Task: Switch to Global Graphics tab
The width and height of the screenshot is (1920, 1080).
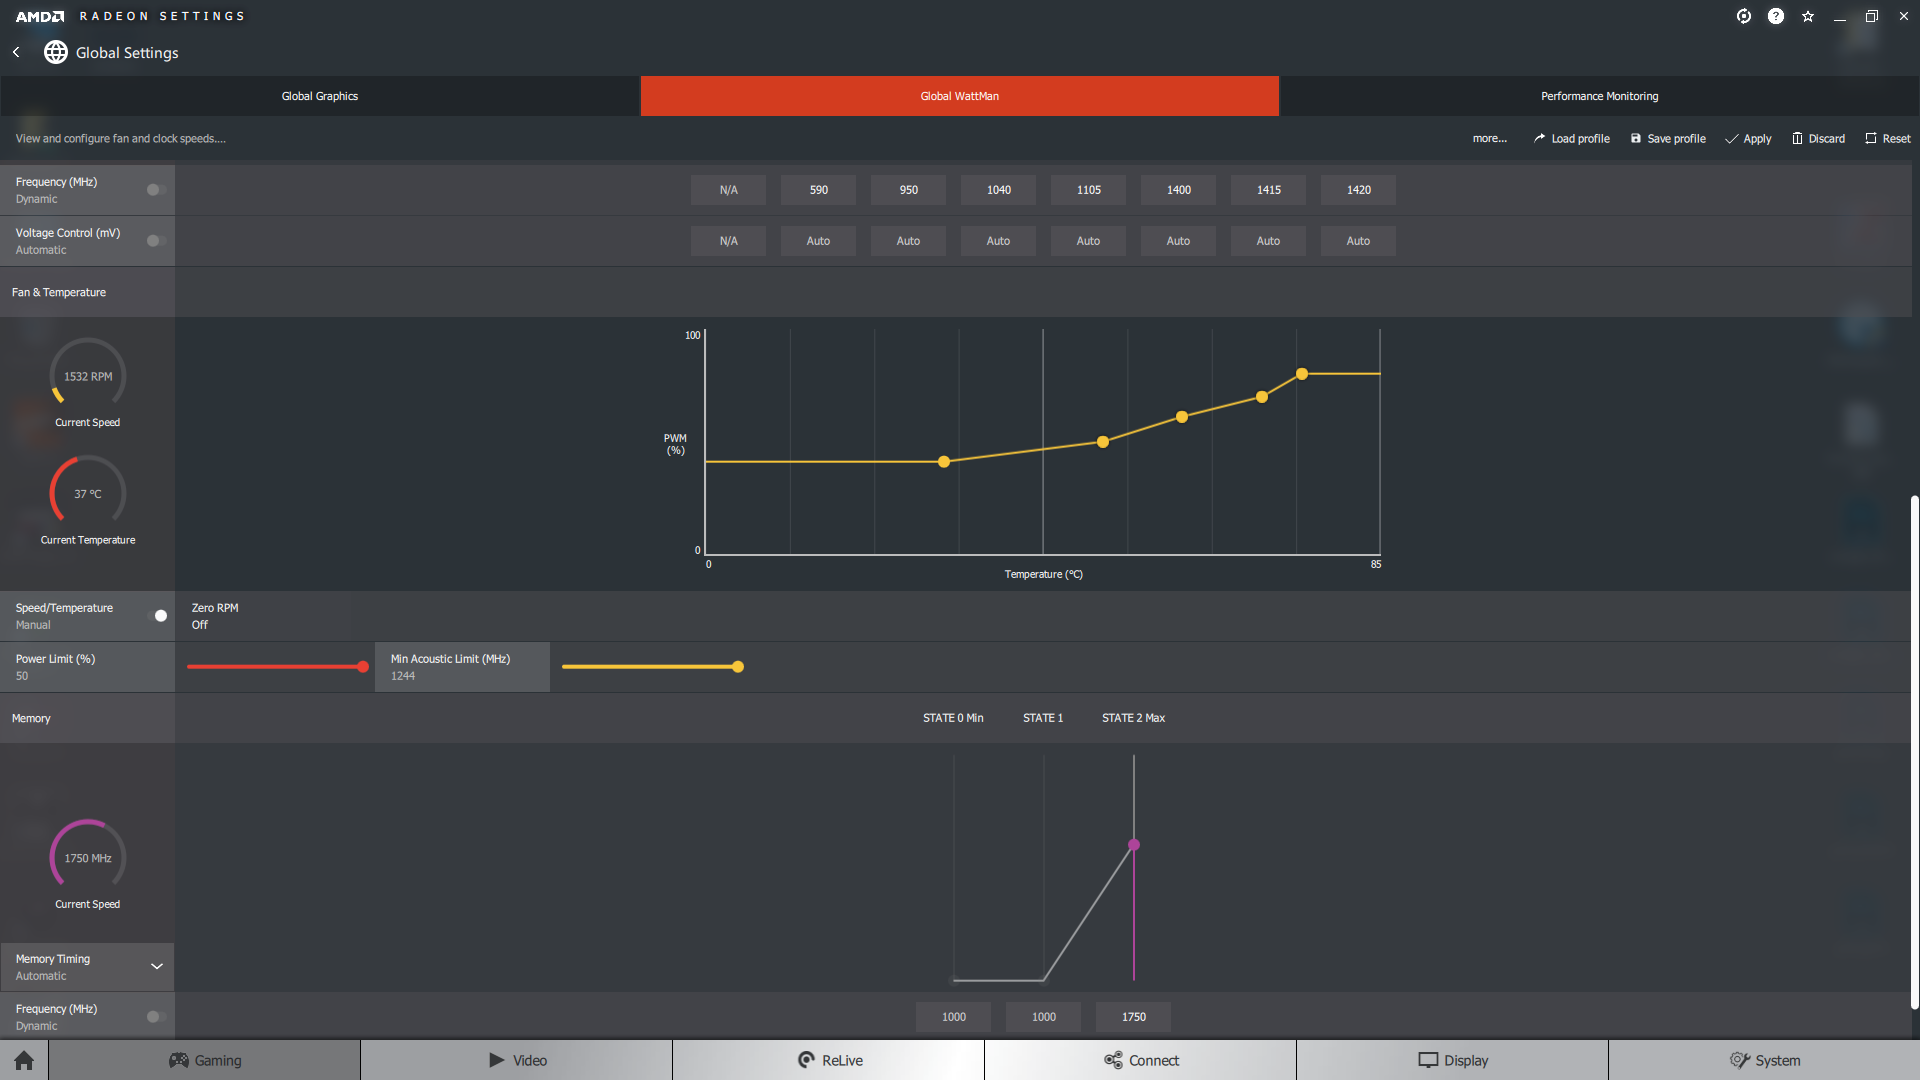Action: point(320,96)
